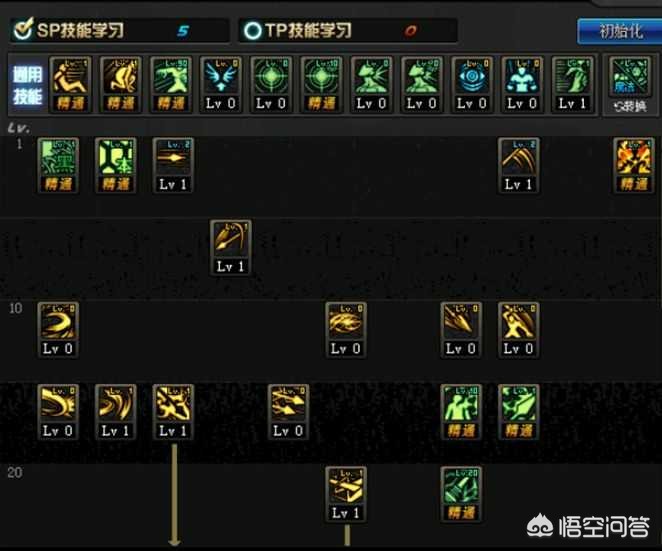Click the 初始化 reset button
Image resolution: width=662 pixels, height=551 pixels.
(x=619, y=31)
